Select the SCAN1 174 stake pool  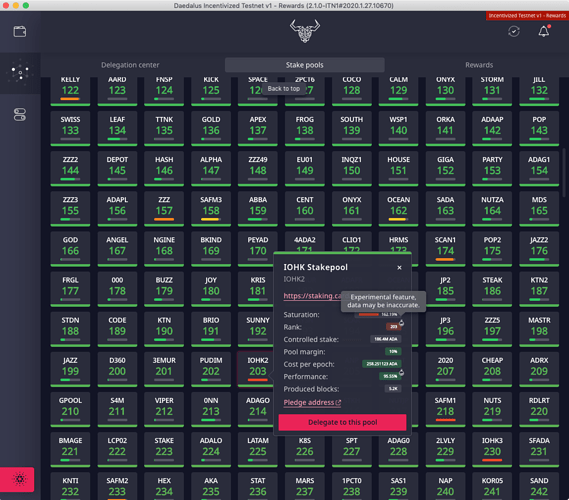click(445, 250)
